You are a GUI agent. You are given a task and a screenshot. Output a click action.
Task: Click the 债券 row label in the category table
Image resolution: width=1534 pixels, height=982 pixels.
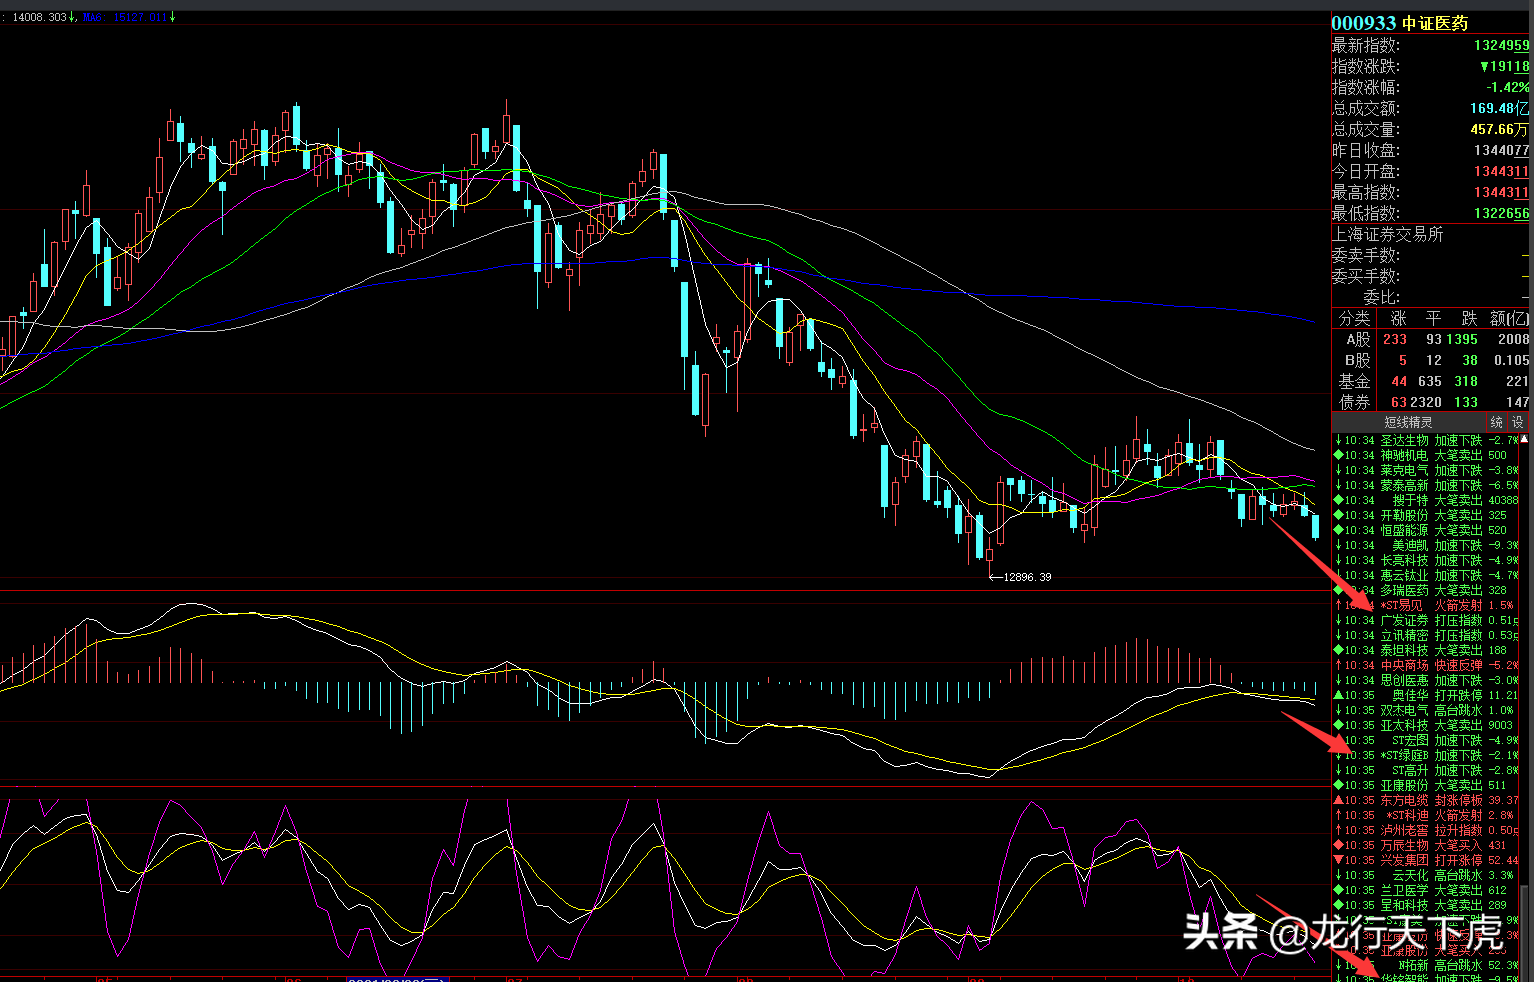pyautogui.click(x=1355, y=402)
